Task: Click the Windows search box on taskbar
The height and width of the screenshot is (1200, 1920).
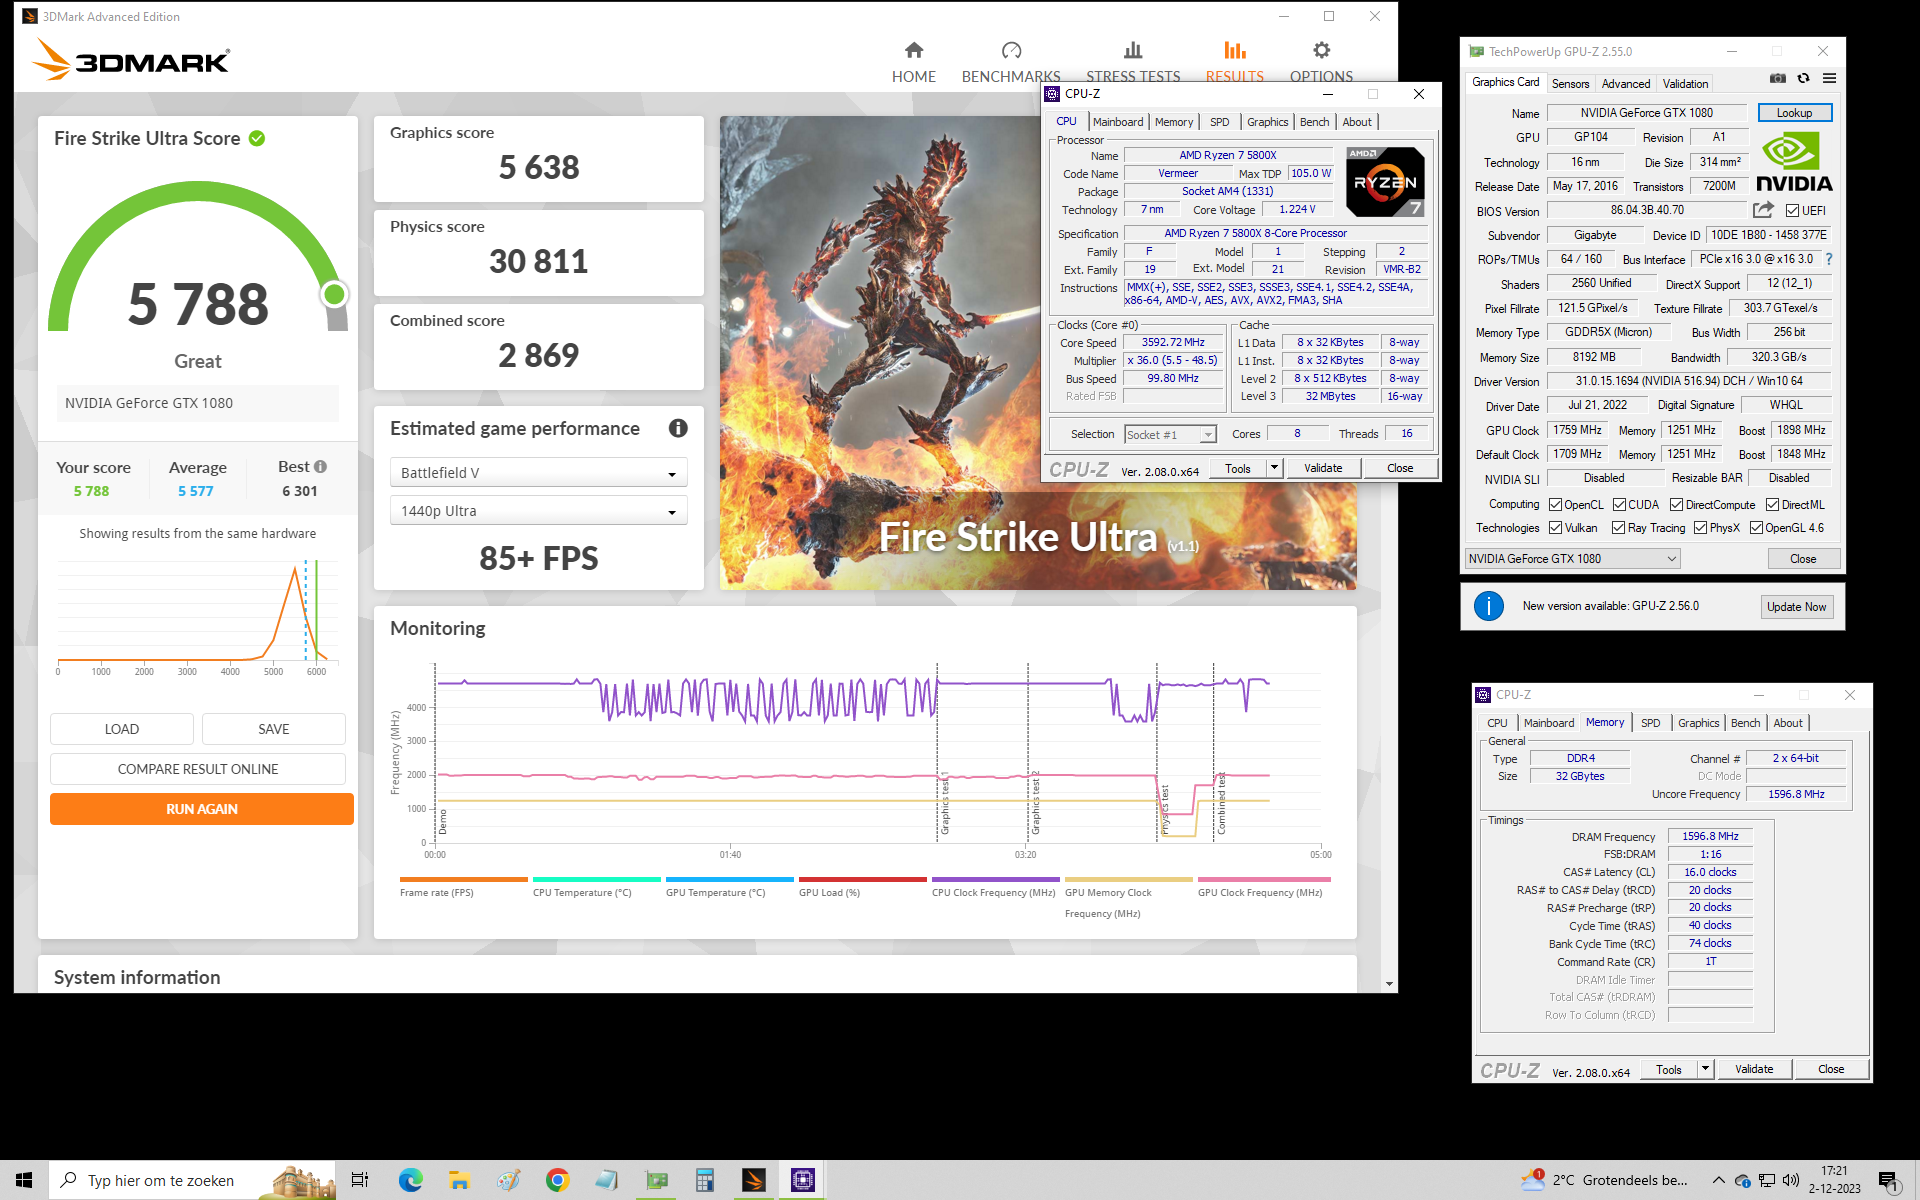Action: 194,1180
